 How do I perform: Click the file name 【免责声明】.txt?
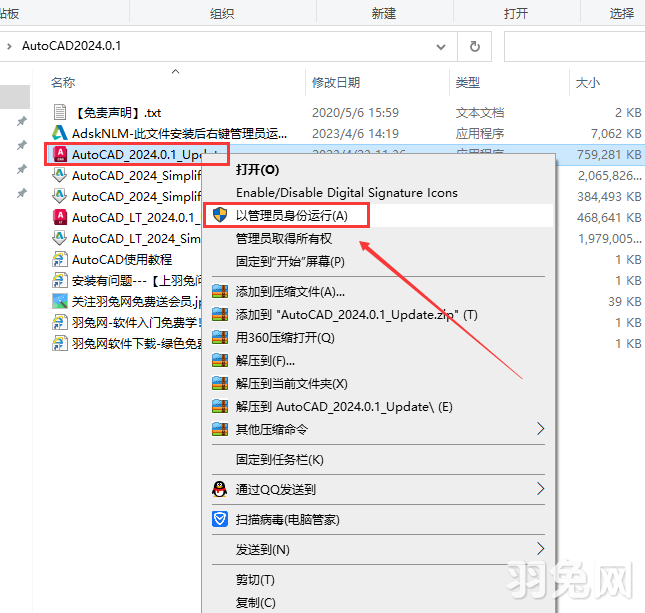point(118,112)
